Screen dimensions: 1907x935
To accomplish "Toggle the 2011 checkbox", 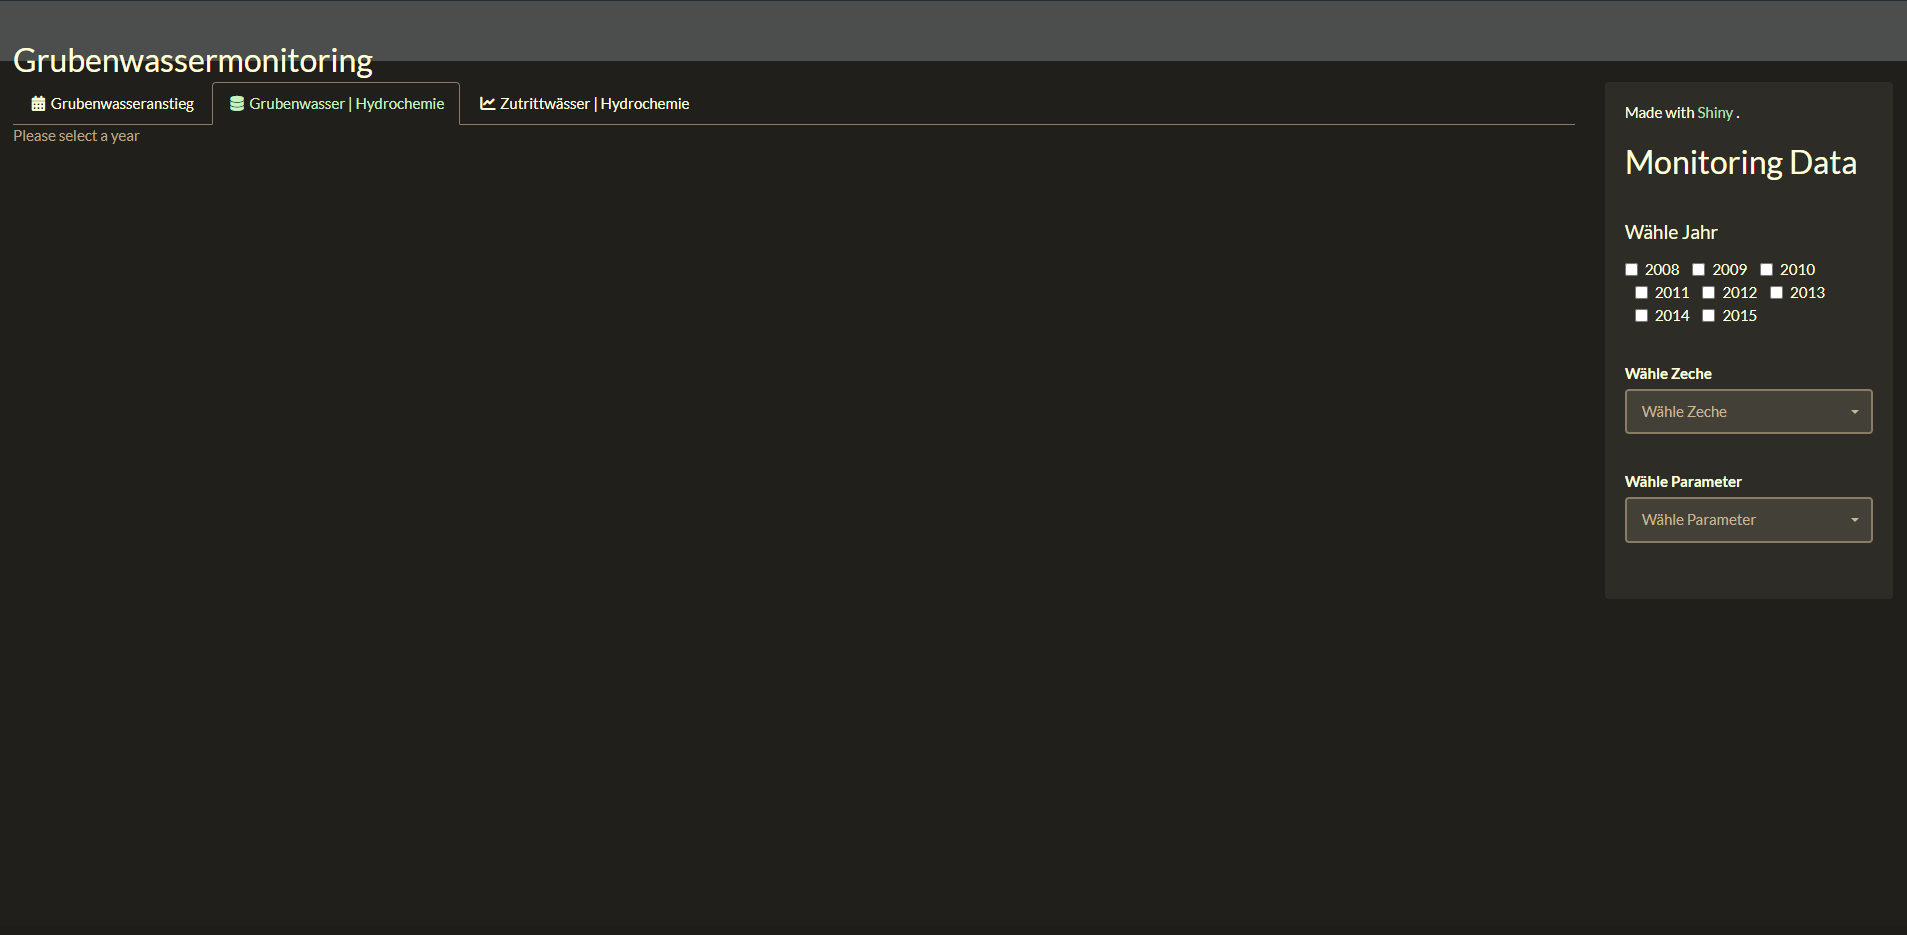I will point(1642,293).
